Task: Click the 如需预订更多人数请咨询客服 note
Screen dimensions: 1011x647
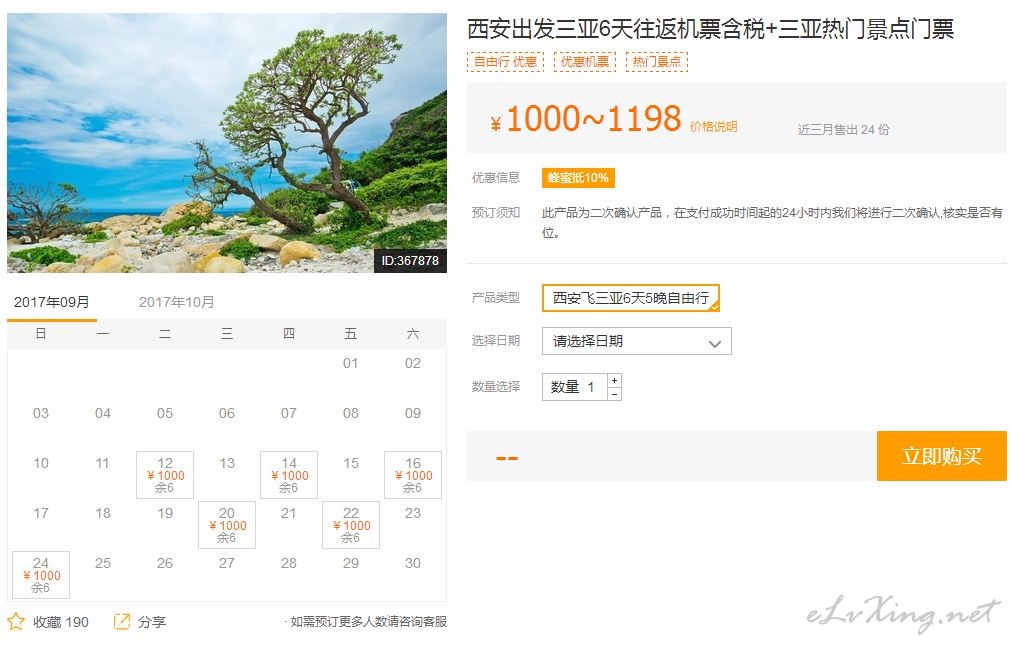Action: (x=368, y=621)
